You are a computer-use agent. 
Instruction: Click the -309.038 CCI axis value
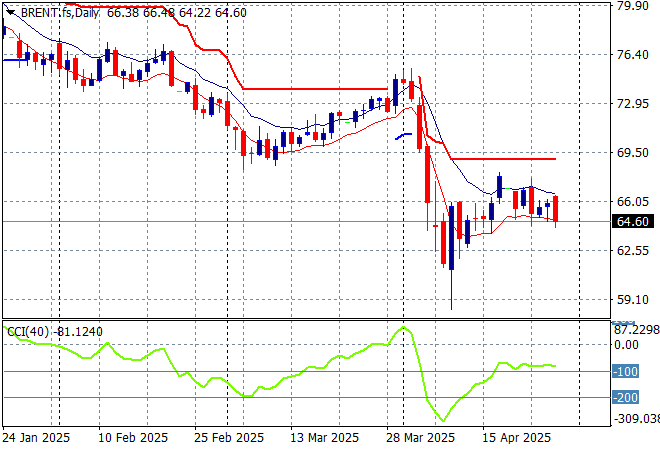coord(634,419)
